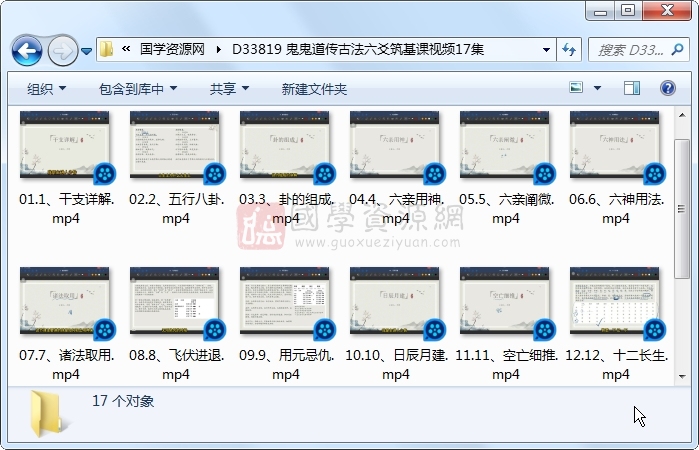Image resolution: width=699 pixels, height=450 pixels.
Task: Open the 包含到库中 menu
Action: point(138,89)
